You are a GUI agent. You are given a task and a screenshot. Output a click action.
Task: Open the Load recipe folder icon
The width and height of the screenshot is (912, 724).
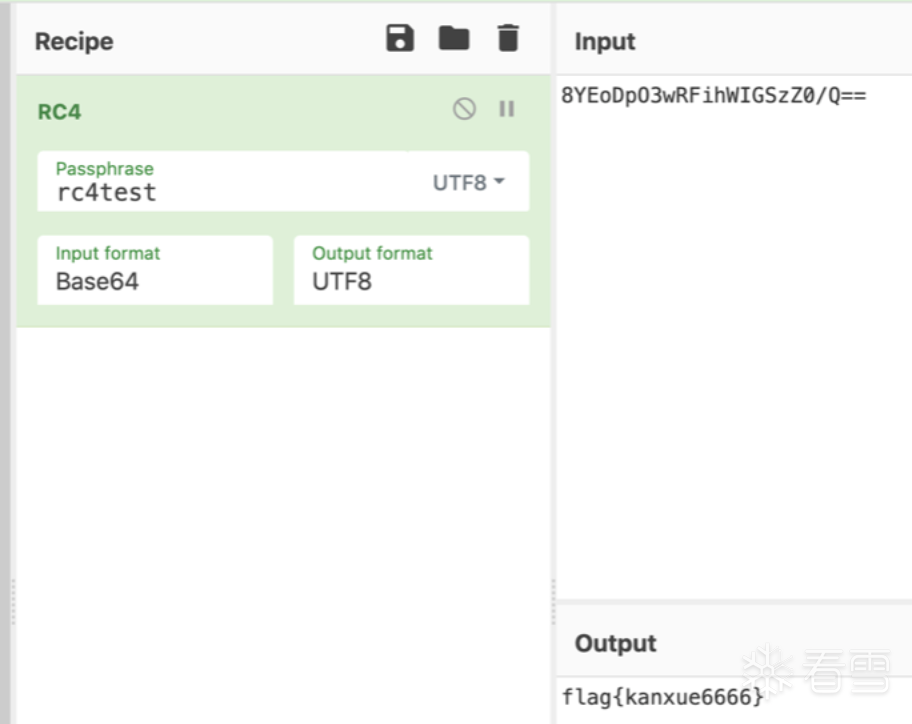point(454,39)
